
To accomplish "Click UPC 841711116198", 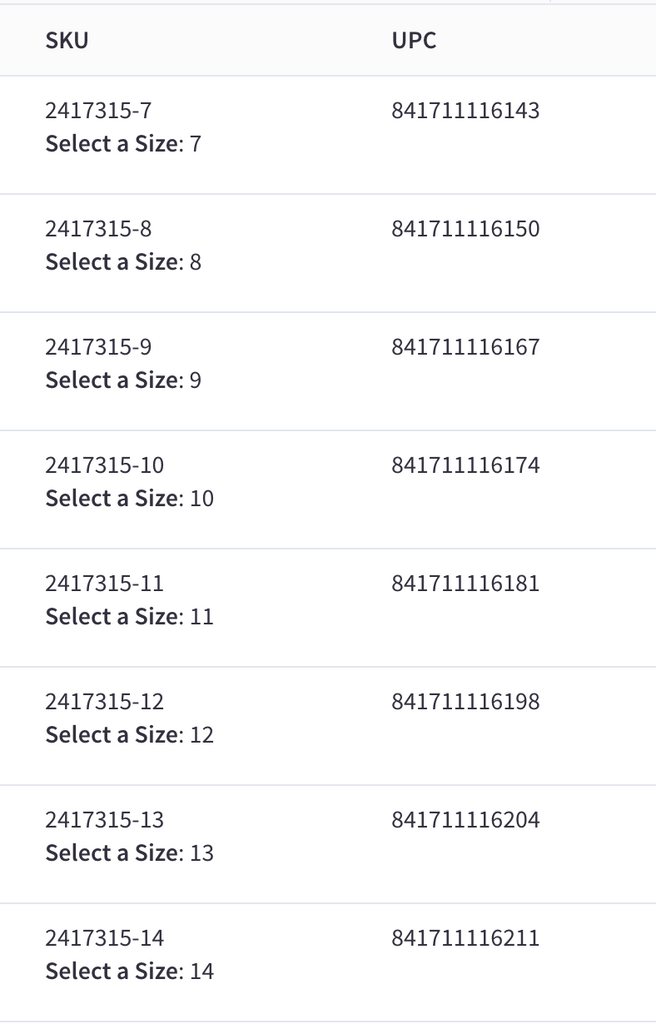I will (x=465, y=701).
